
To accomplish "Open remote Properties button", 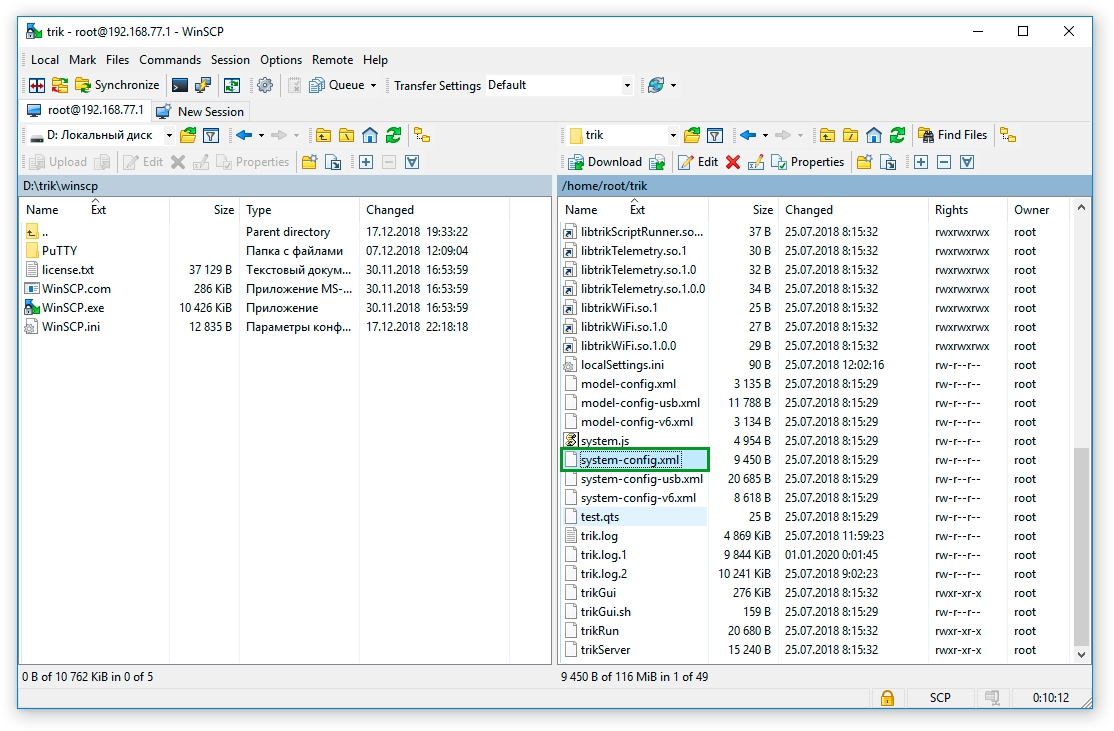I will tap(808, 162).
